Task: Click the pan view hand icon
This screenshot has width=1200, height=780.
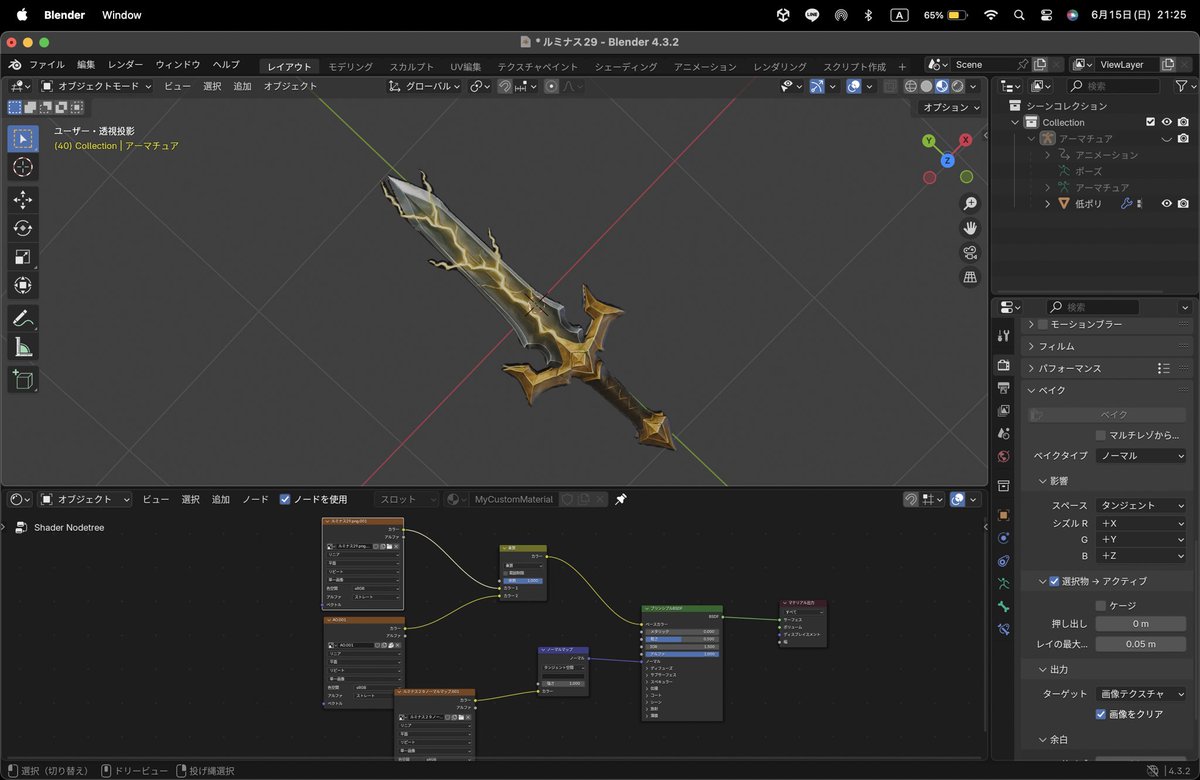Action: tap(969, 228)
